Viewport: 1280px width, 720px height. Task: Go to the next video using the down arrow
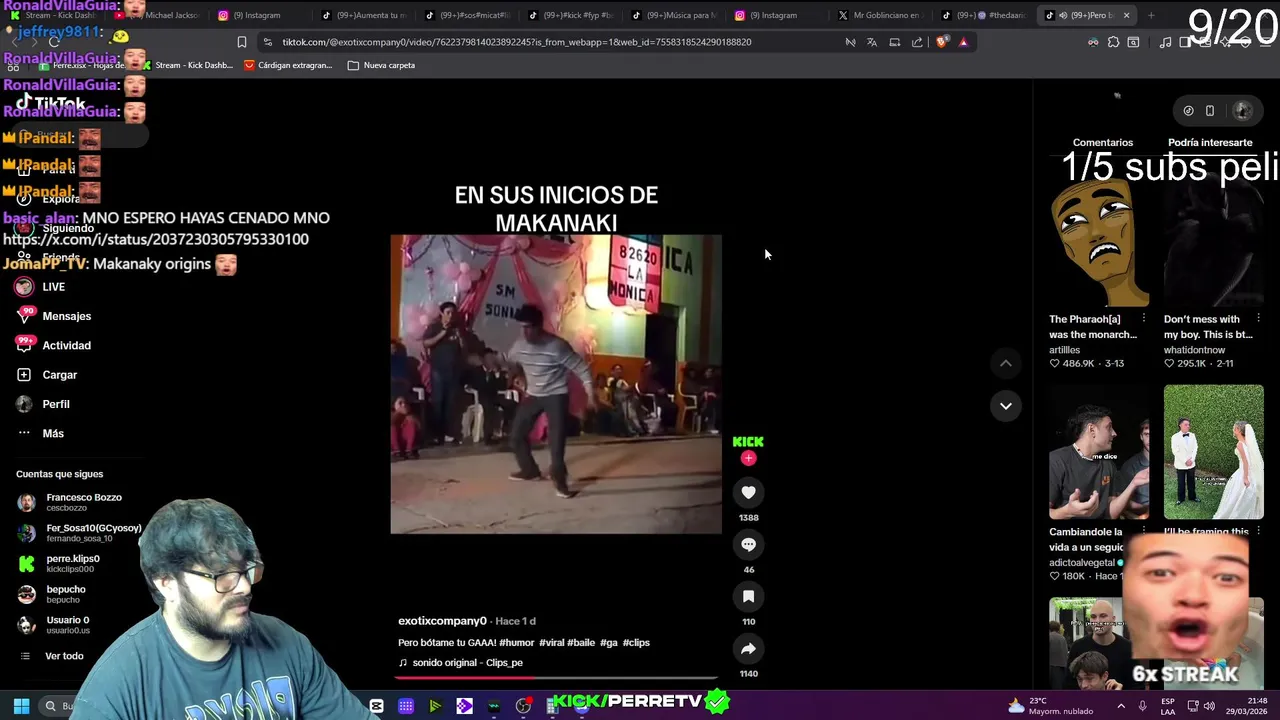coord(1006,405)
